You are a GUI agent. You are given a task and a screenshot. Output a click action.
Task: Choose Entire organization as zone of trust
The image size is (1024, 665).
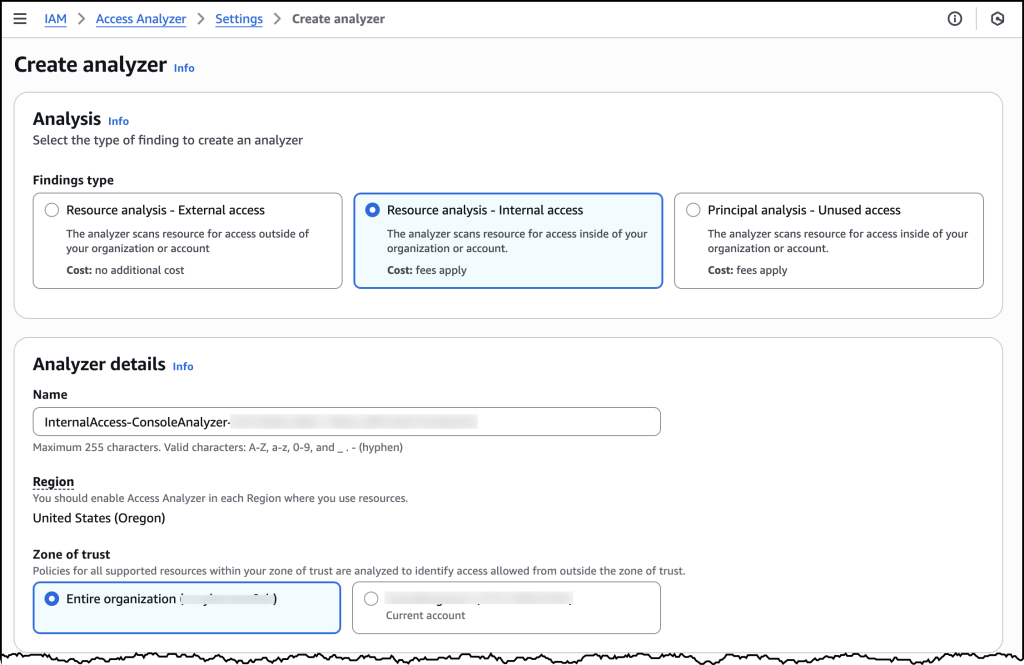coord(52,598)
